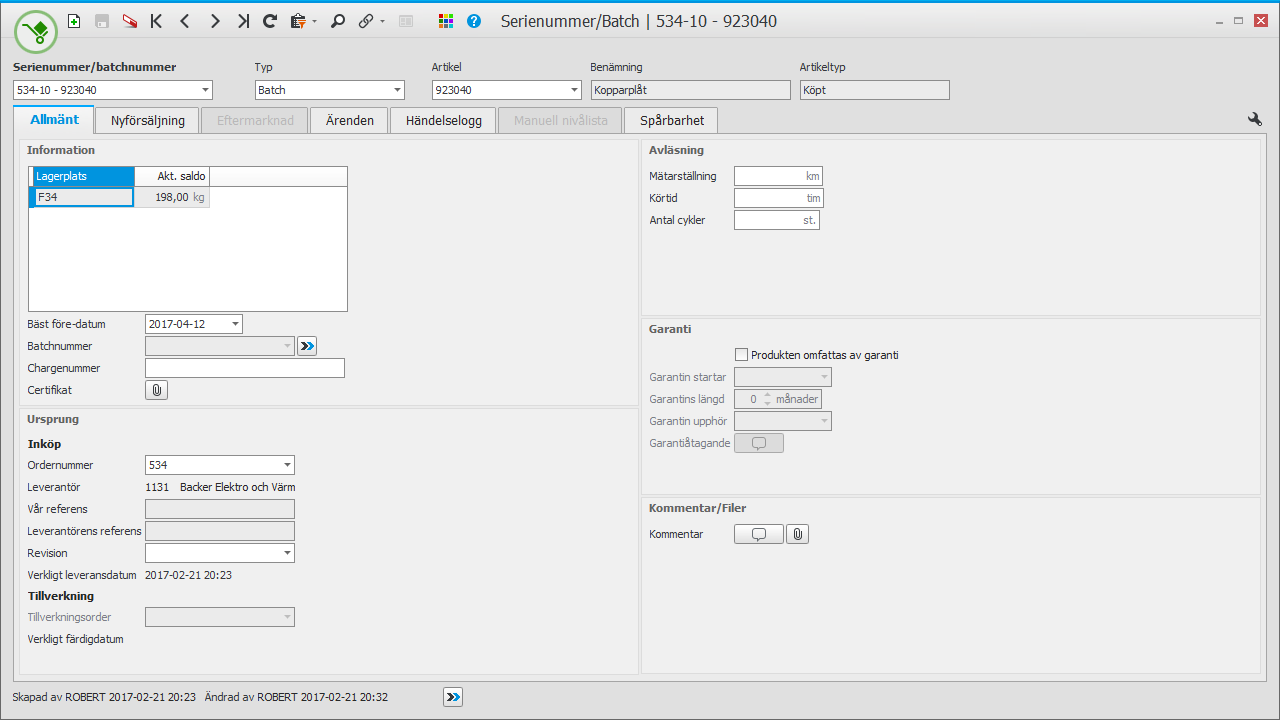Open the Garantiåtagande speech bubble button
This screenshot has height=720, width=1280.
(759, 443)
